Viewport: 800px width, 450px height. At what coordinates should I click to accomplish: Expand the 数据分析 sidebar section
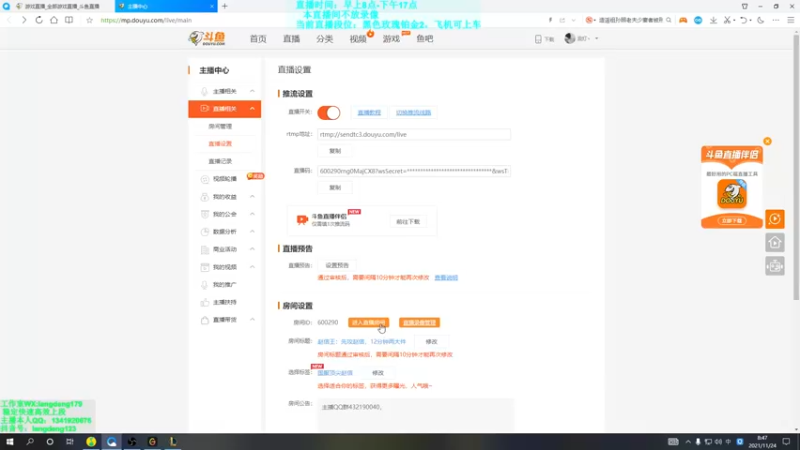pos(252,232)
